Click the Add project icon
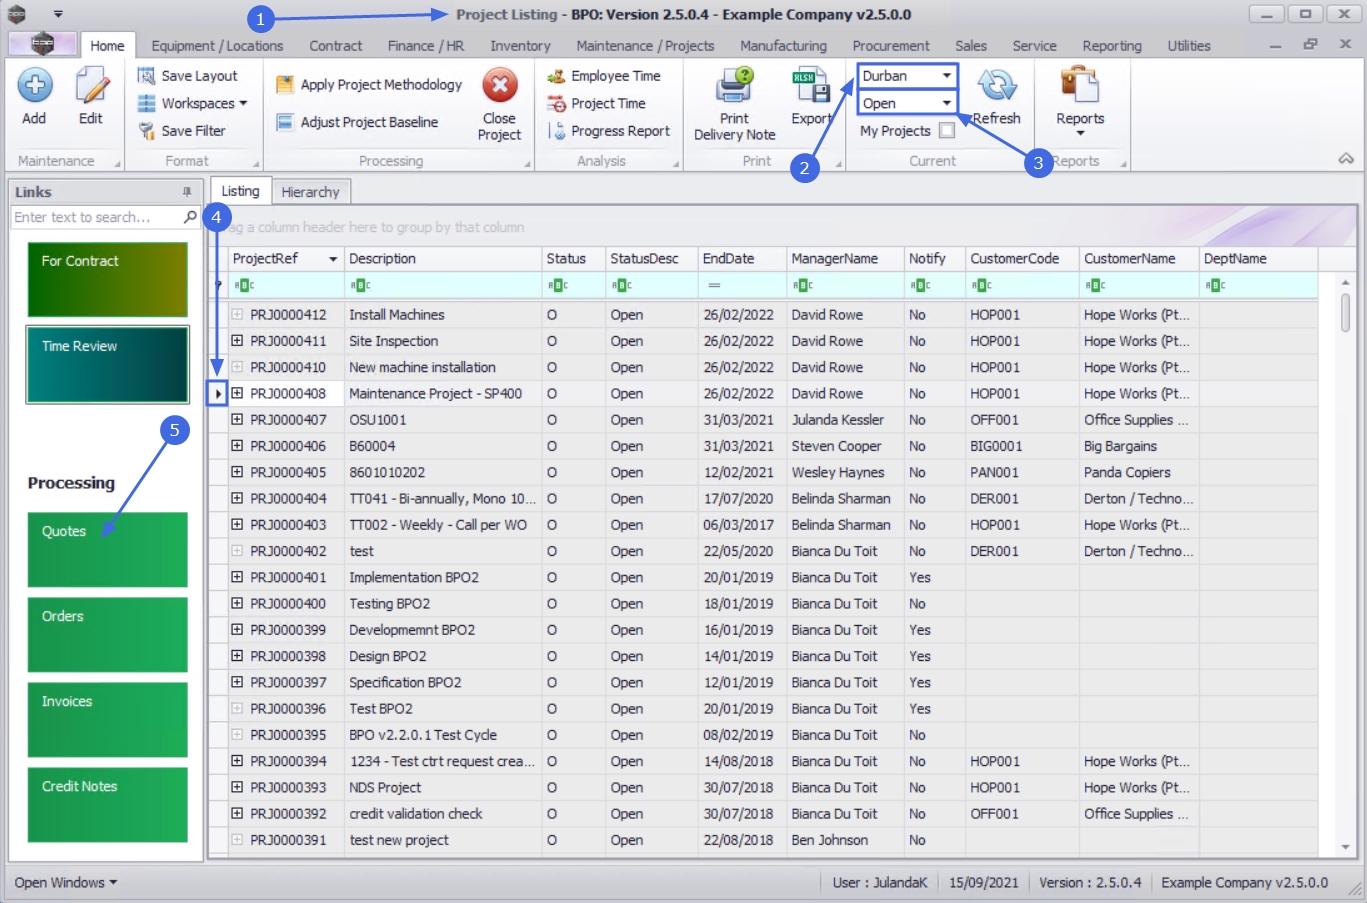This screenshot has height=903, width=1367. tap(34, 88)
